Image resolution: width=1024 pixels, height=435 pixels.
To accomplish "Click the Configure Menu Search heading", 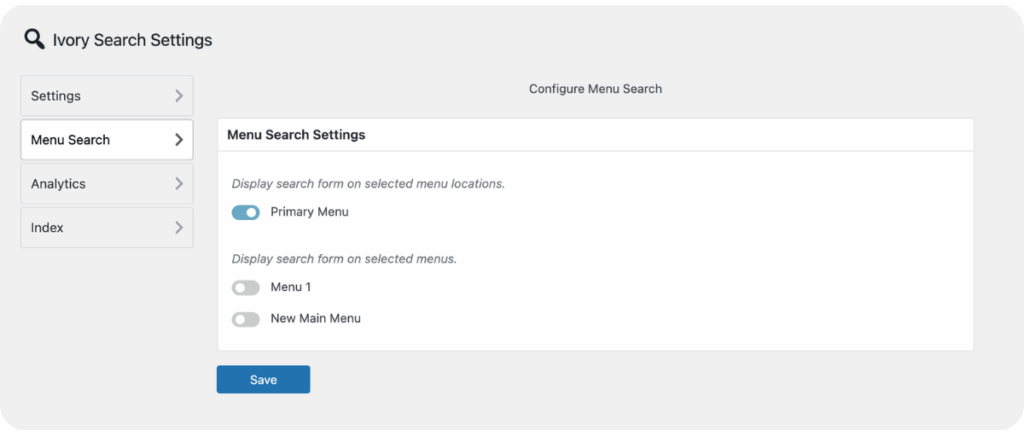I will (x=596, y=89).
